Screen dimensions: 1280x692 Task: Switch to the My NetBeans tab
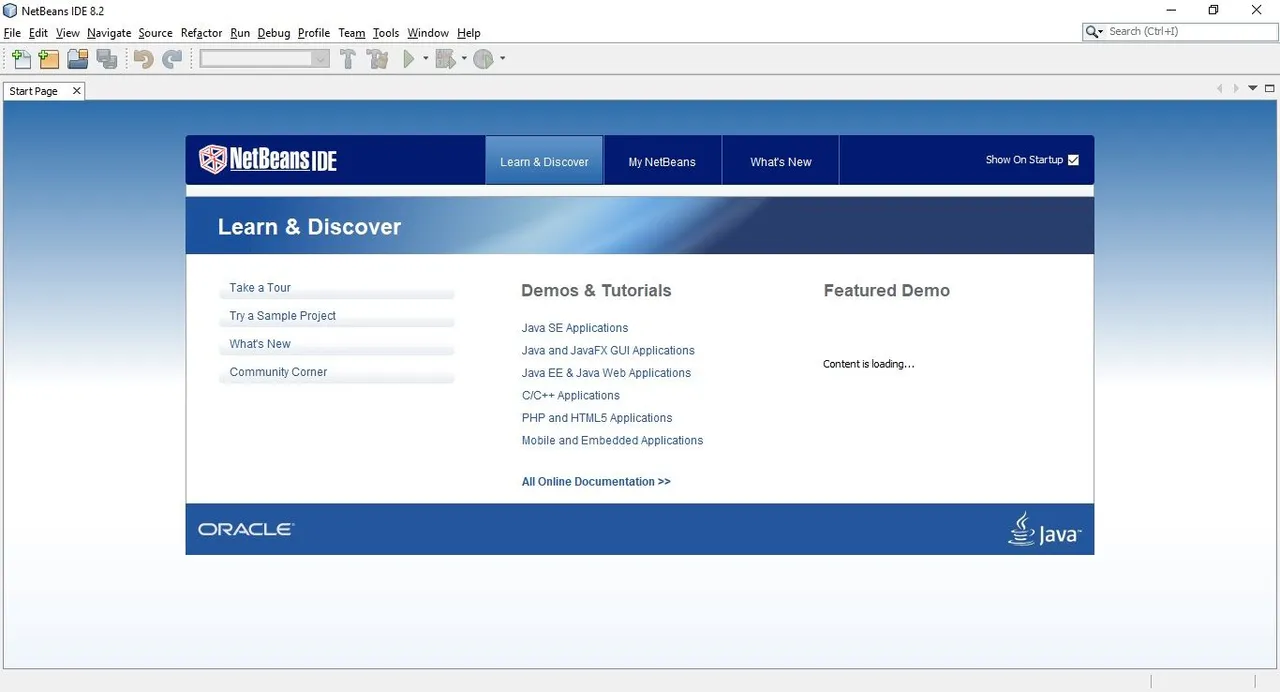pos(662,161)
